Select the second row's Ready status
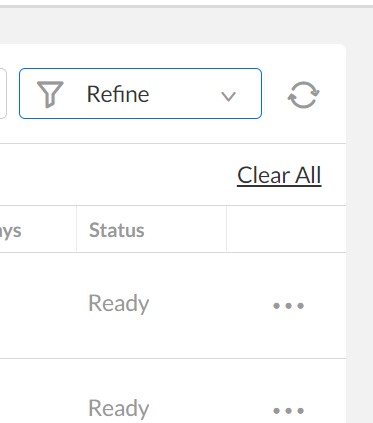373x423 pixels. [x=119, y=408]
